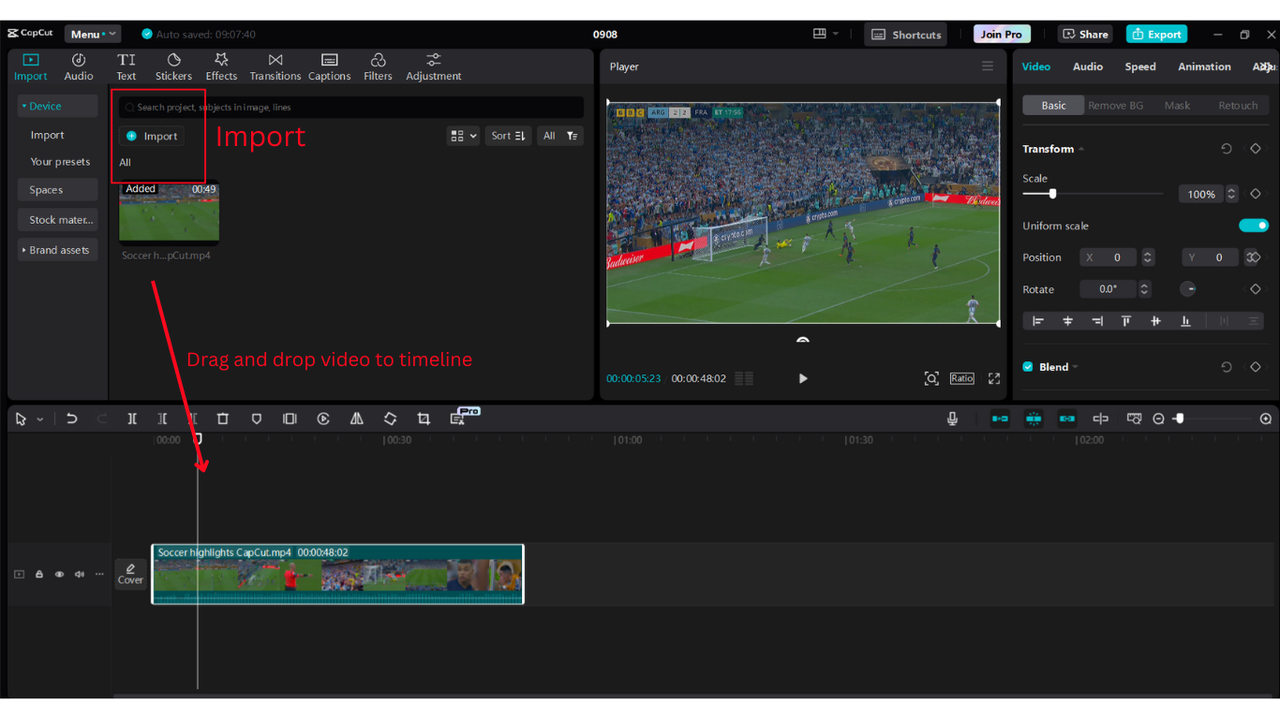1280x719 pixels.
Task: Click the Freeze frame icon
Action: click(289, 419)
